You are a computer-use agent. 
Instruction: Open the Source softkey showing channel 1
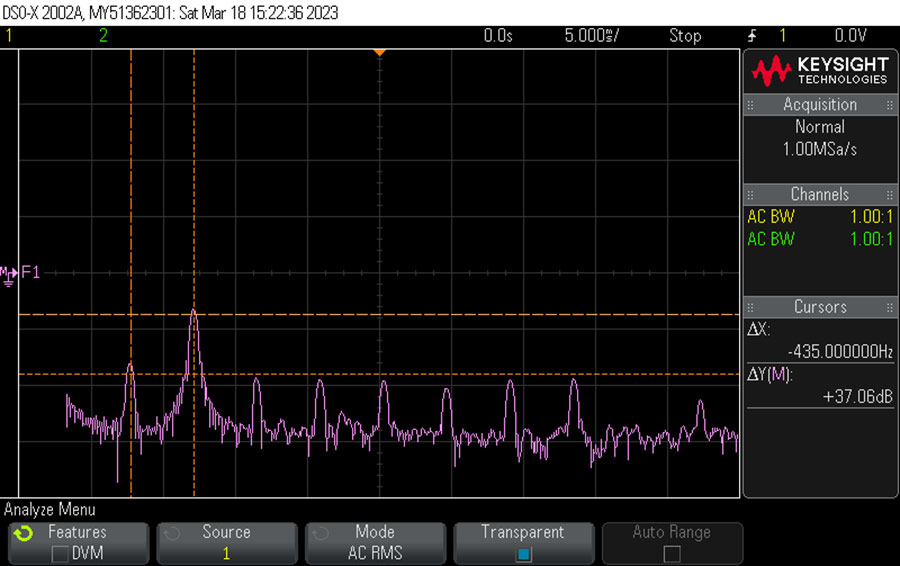click(x=227, y=542)
